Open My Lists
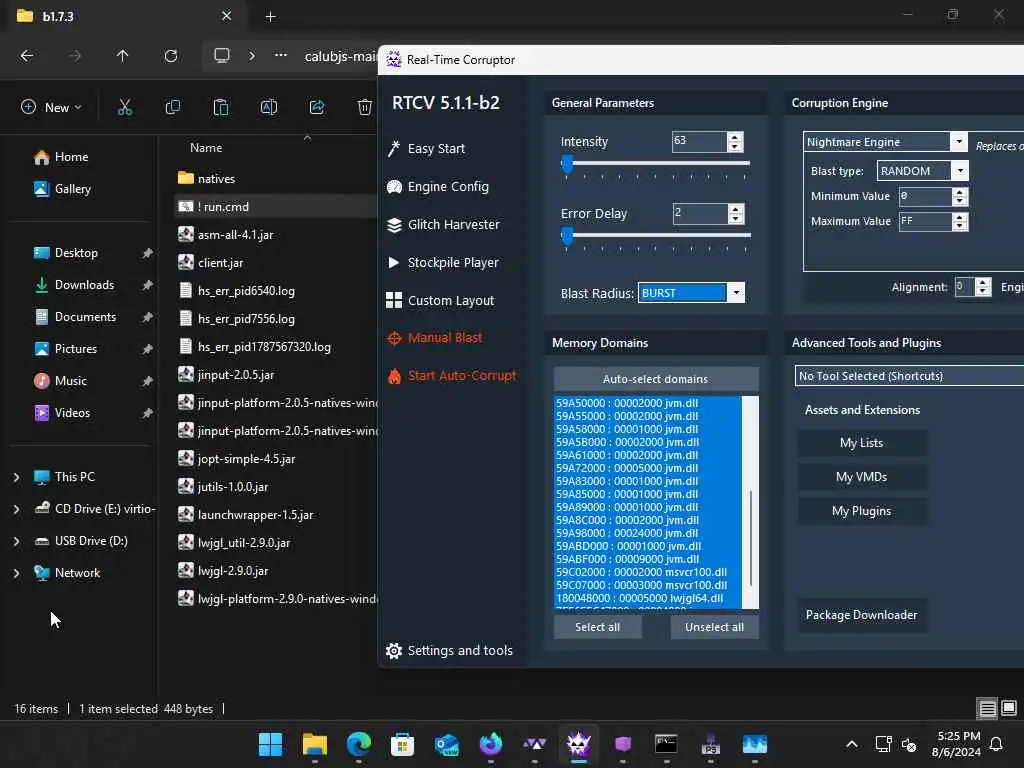 [861, 443]
